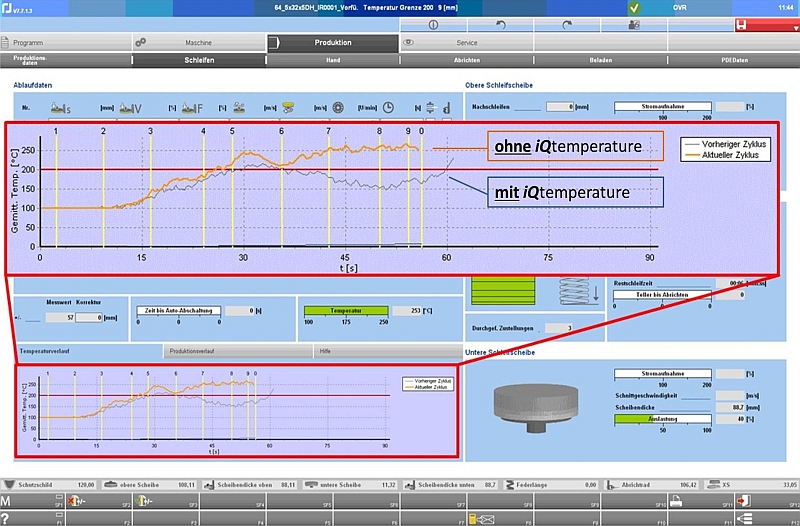Open the Produktionsdaten sub-tab

coord(66,60)
